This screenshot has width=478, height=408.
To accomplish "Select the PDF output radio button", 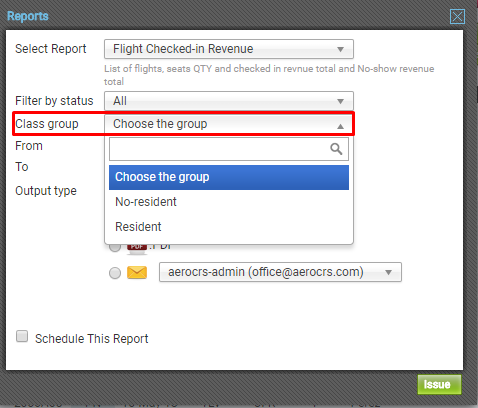I will coord(115,247).
